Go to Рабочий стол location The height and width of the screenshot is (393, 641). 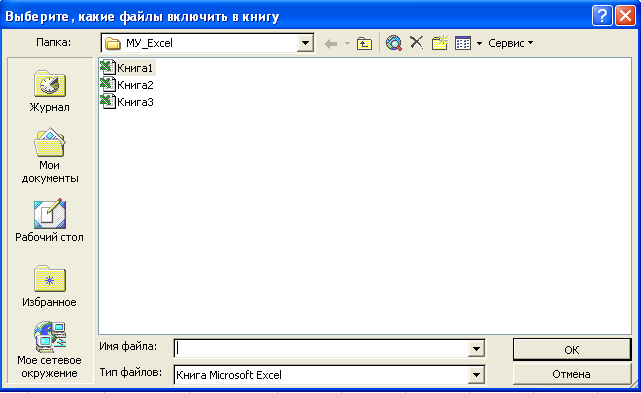tap(49, 221)
